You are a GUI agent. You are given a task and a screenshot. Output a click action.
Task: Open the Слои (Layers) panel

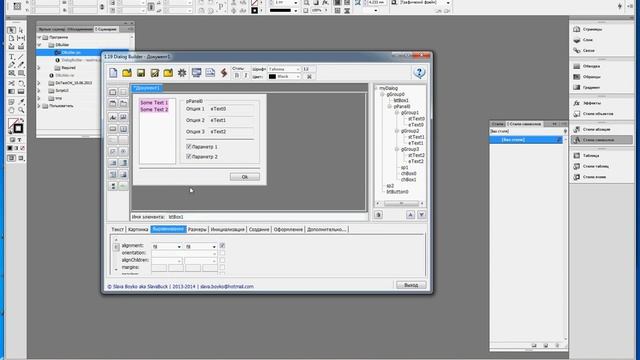588,40
